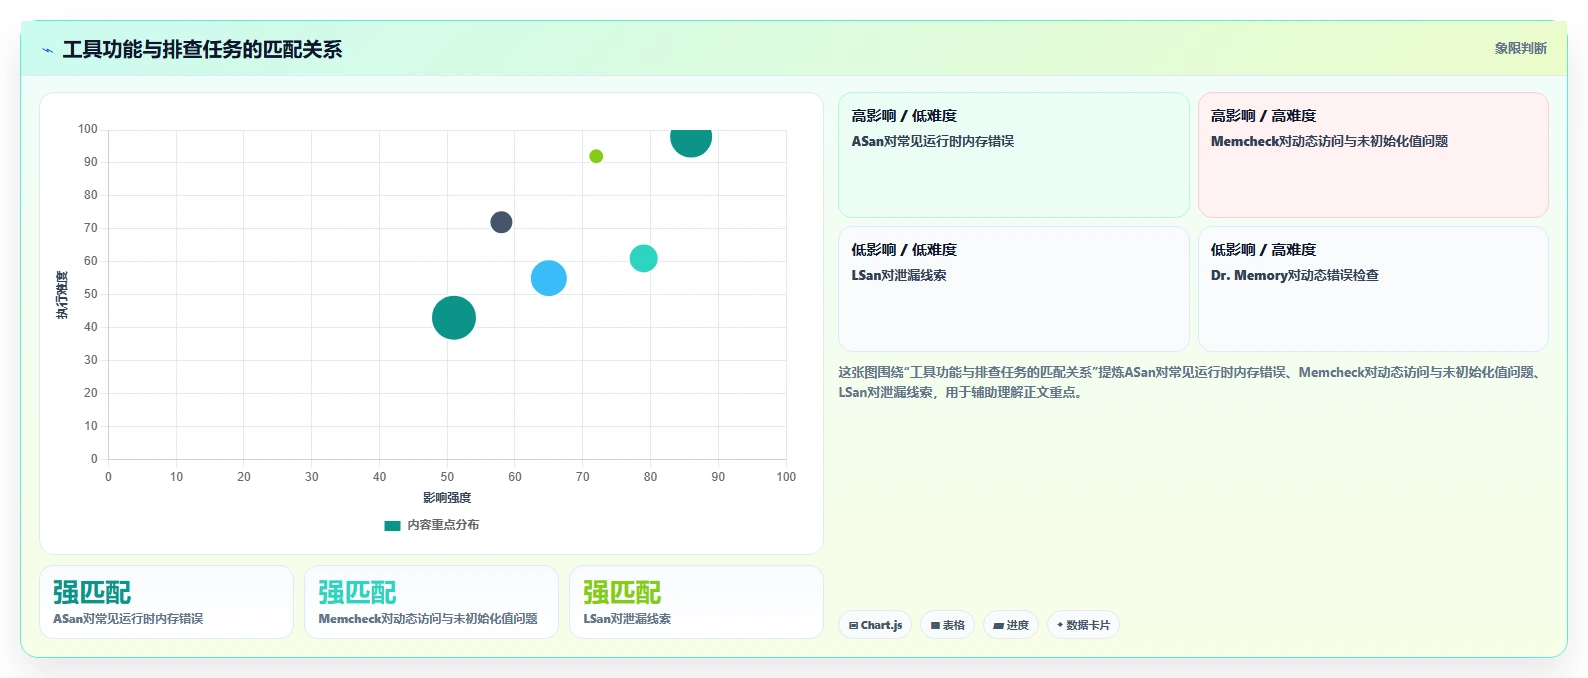Image resolution: width=1588 pixels, height=678 pixels.
Task: Click the 内容重点分布 legend text
Action: tap(443, 525)
